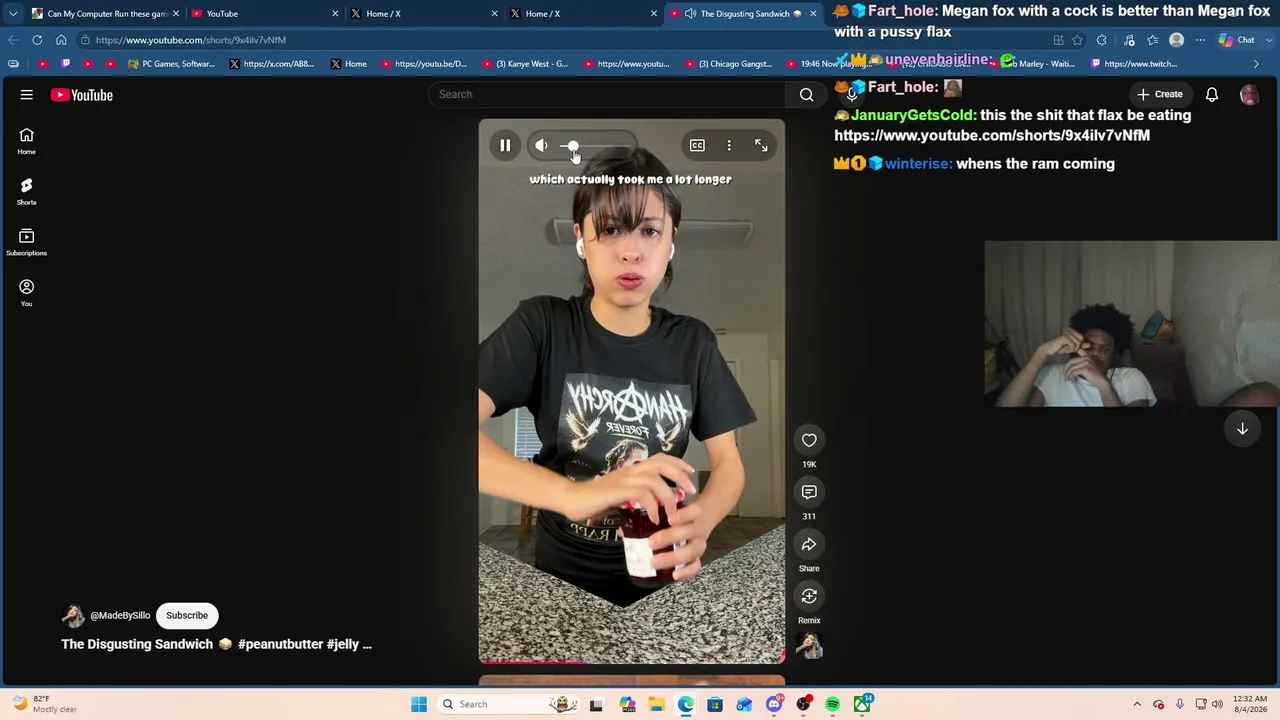Open the twitch.com bookmark

click(x=1133, y=64)
